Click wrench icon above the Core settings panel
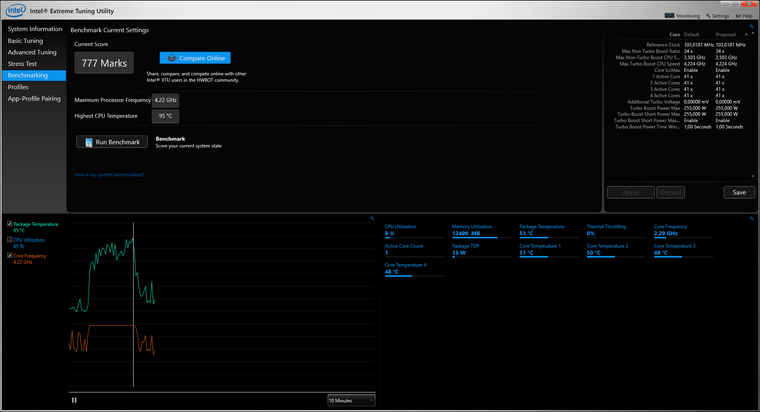The image size is (760, 412). point(752,27)
